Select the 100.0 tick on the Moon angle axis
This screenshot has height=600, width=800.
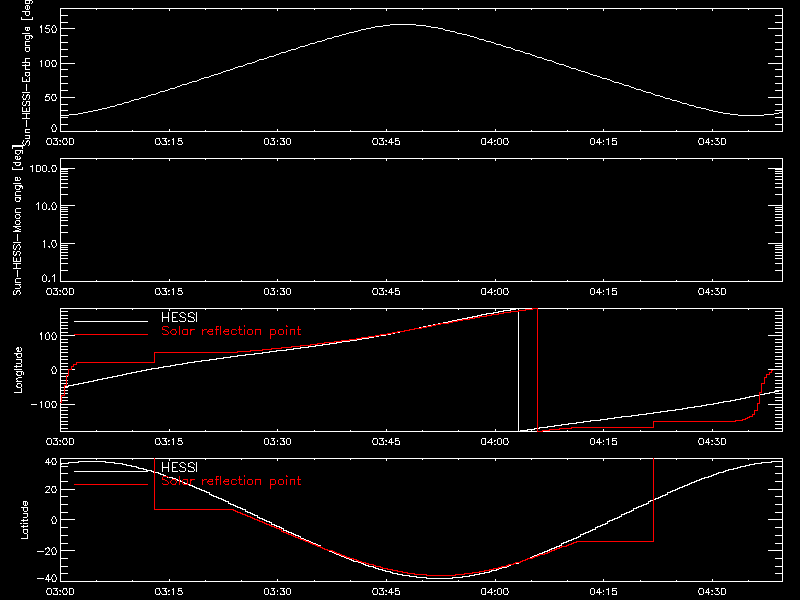point(43,169)
